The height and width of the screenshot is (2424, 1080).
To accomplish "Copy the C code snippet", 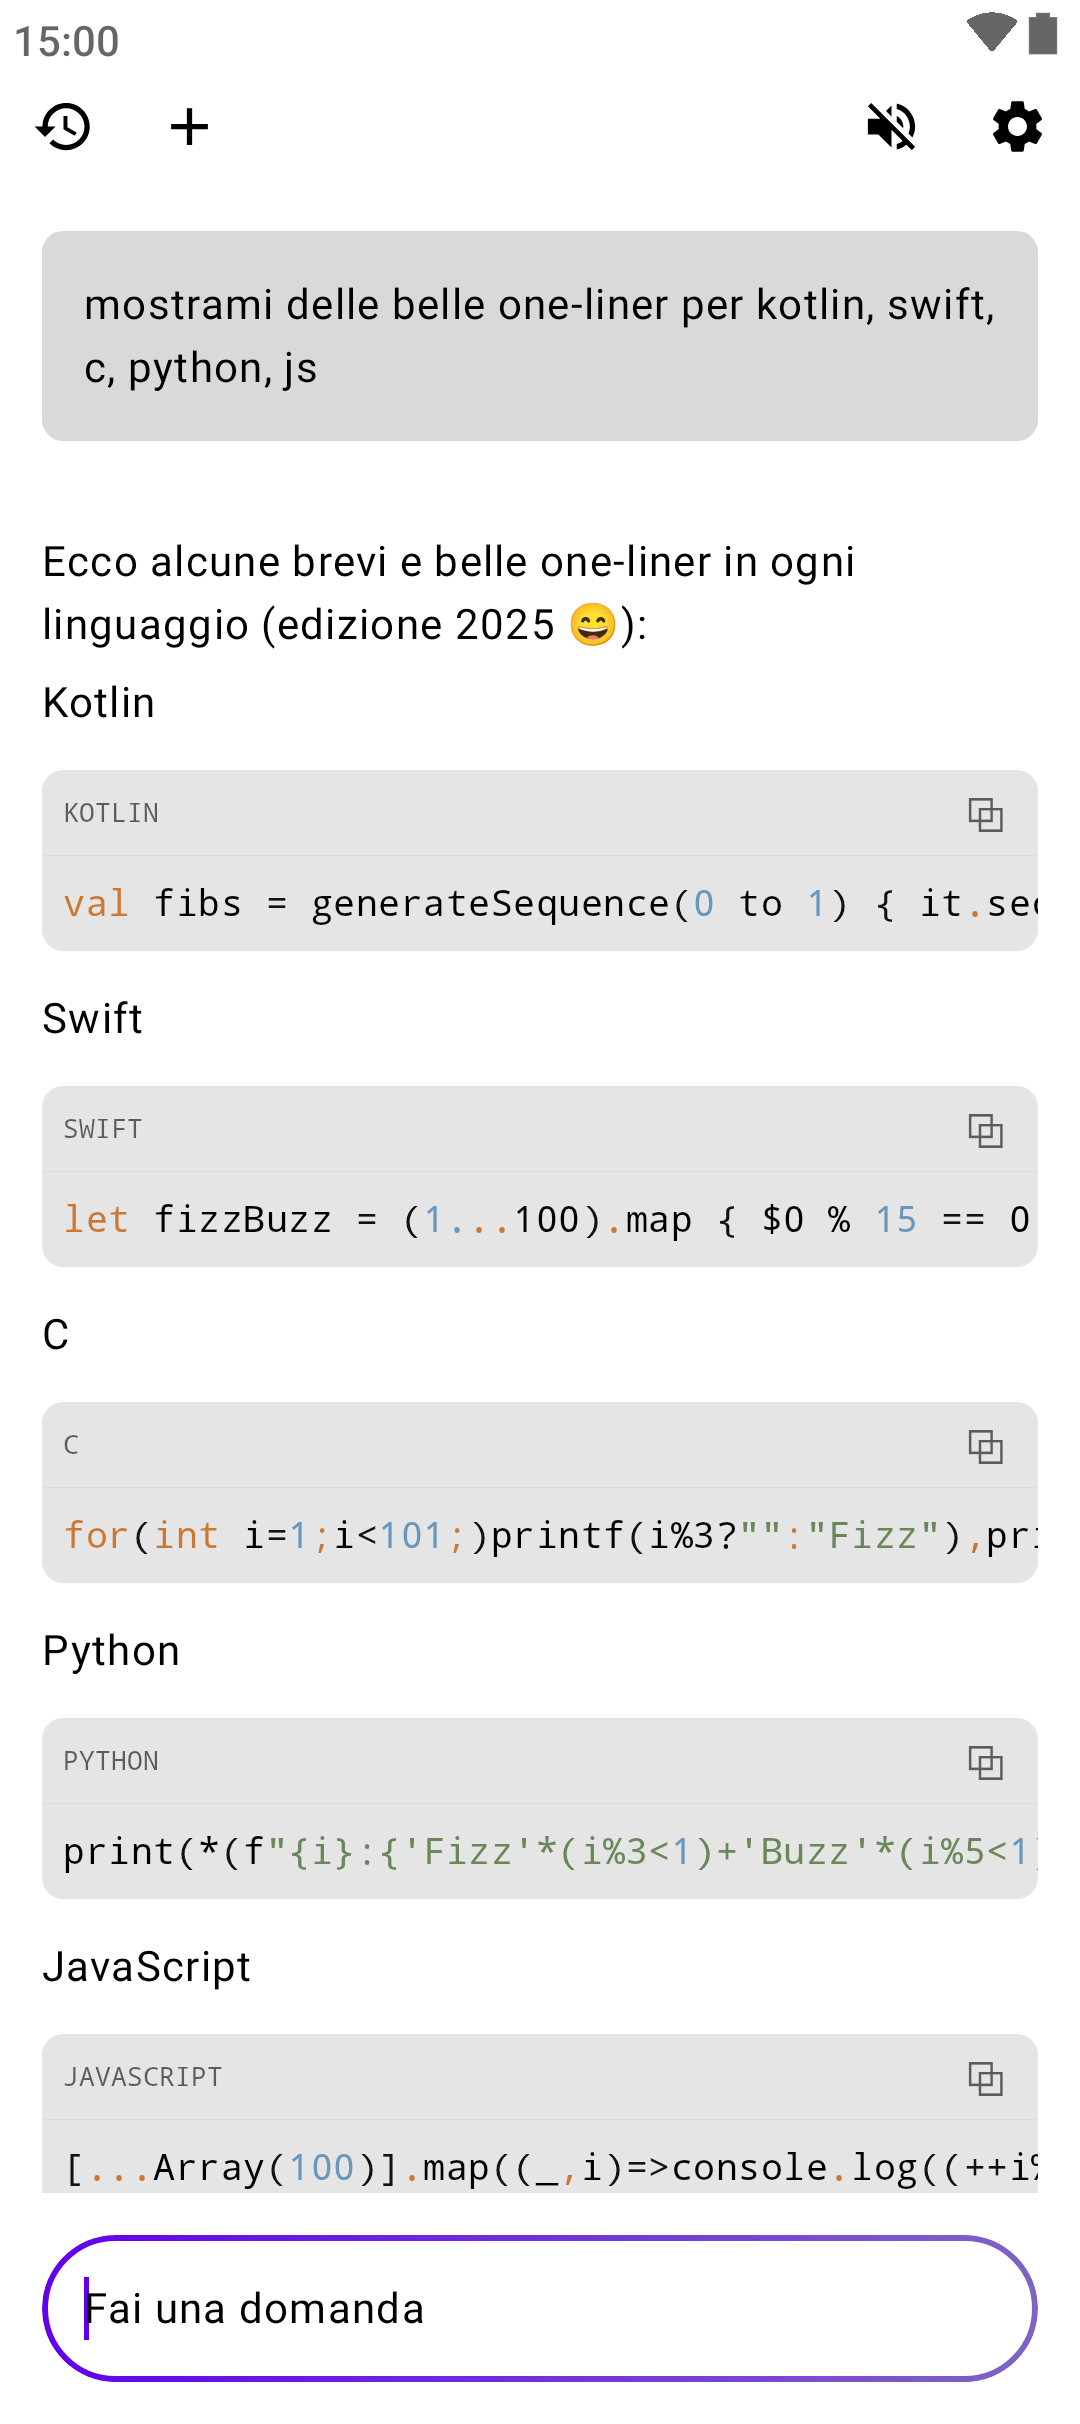I will coord(985,1446).
